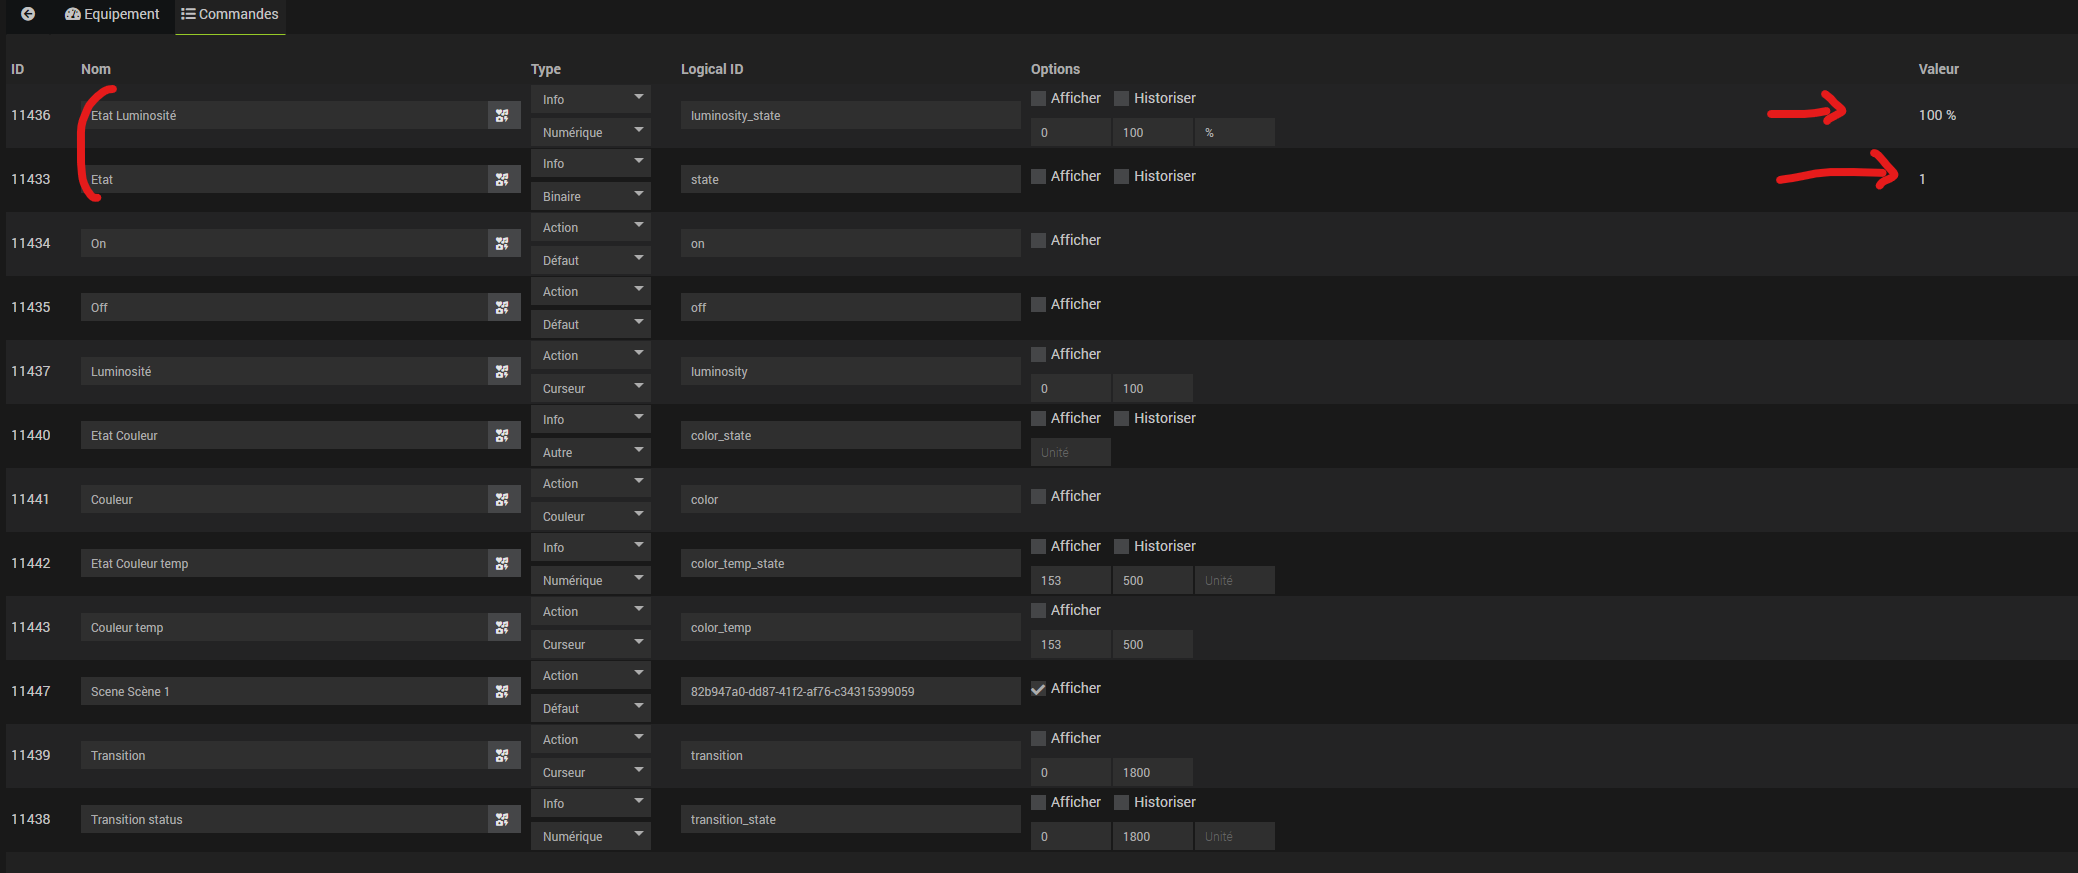
Task: Check Afficher on the Off command
Action: click(x=1039, y=305)
